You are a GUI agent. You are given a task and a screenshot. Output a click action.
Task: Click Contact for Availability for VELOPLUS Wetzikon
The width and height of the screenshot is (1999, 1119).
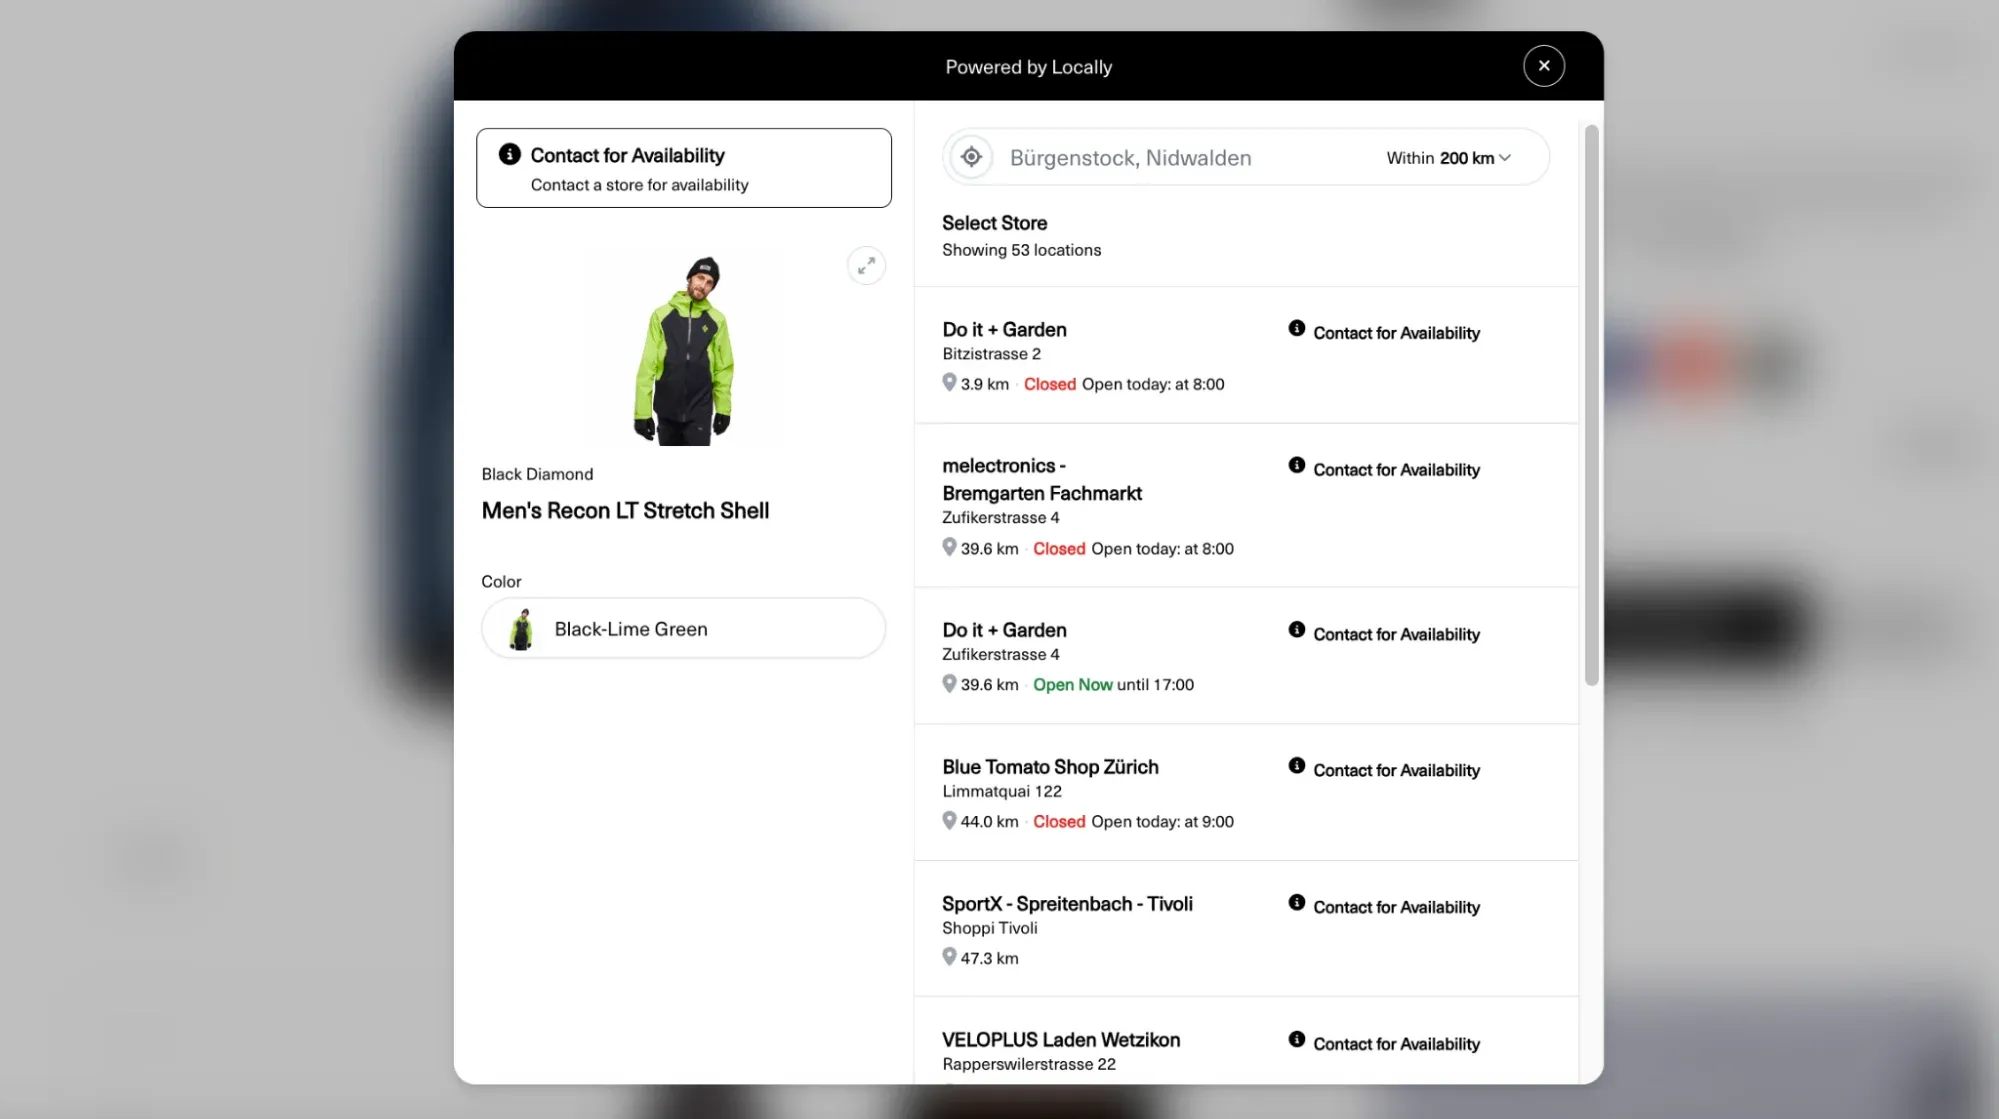1396,1044
